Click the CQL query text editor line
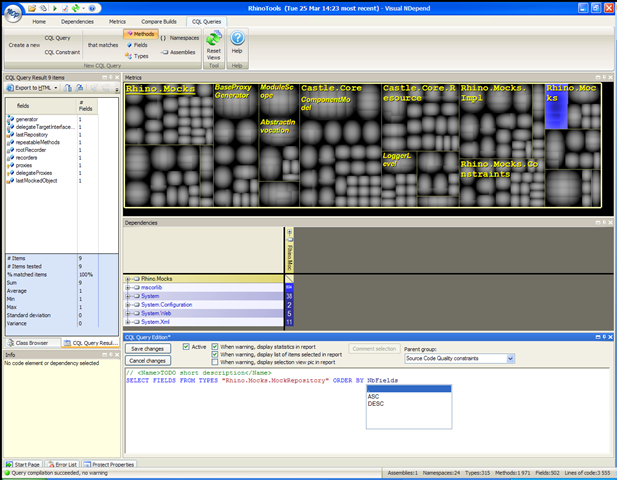This screenshot has width=617, height=480. coord(262,380)
